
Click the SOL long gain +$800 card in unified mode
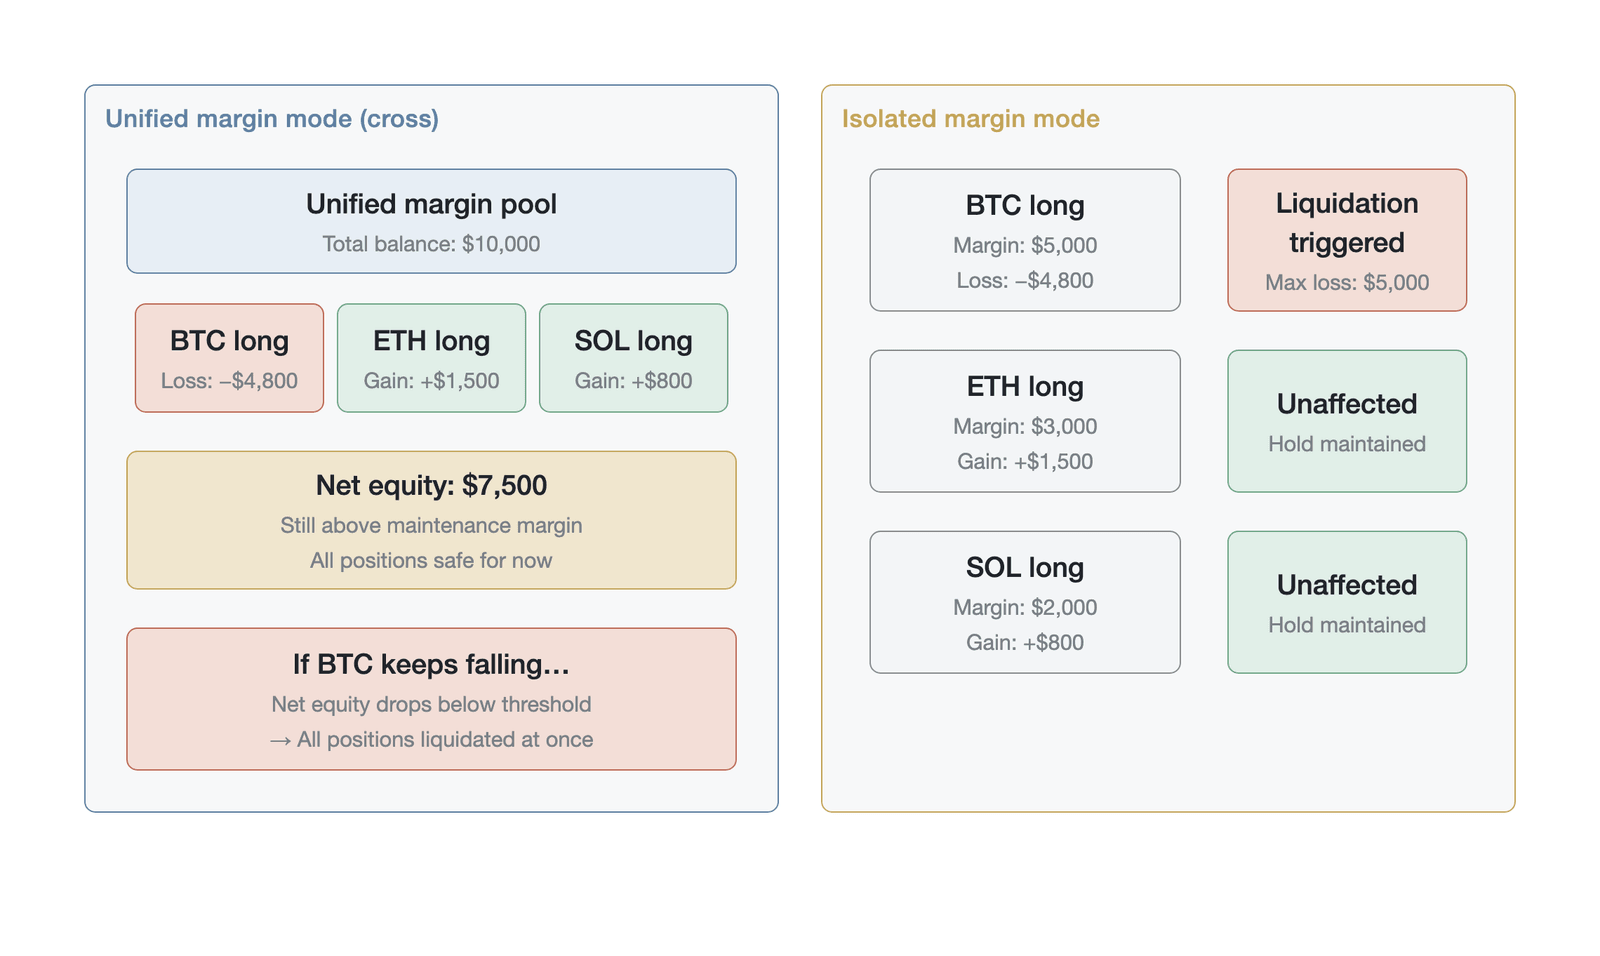pos(633,358)
